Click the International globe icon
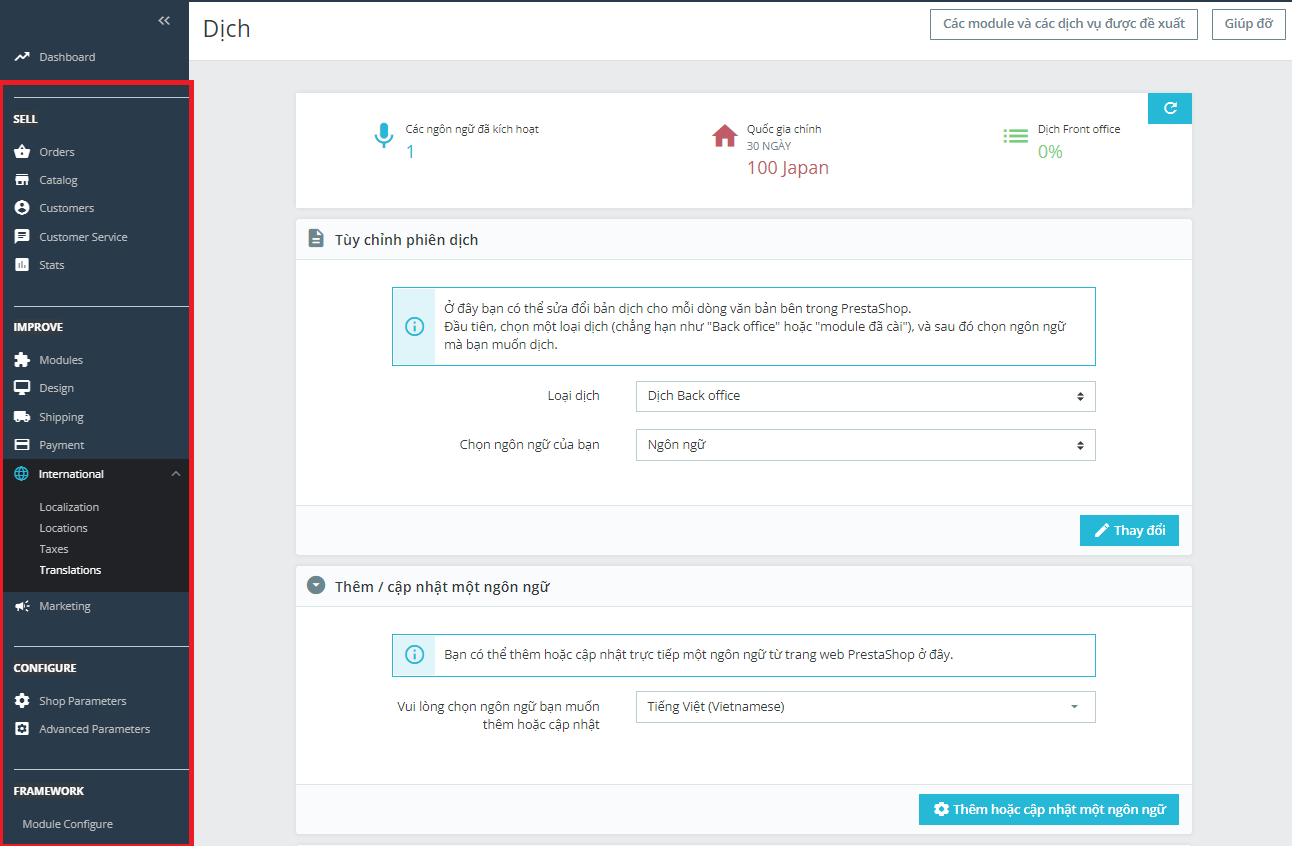 22,474
